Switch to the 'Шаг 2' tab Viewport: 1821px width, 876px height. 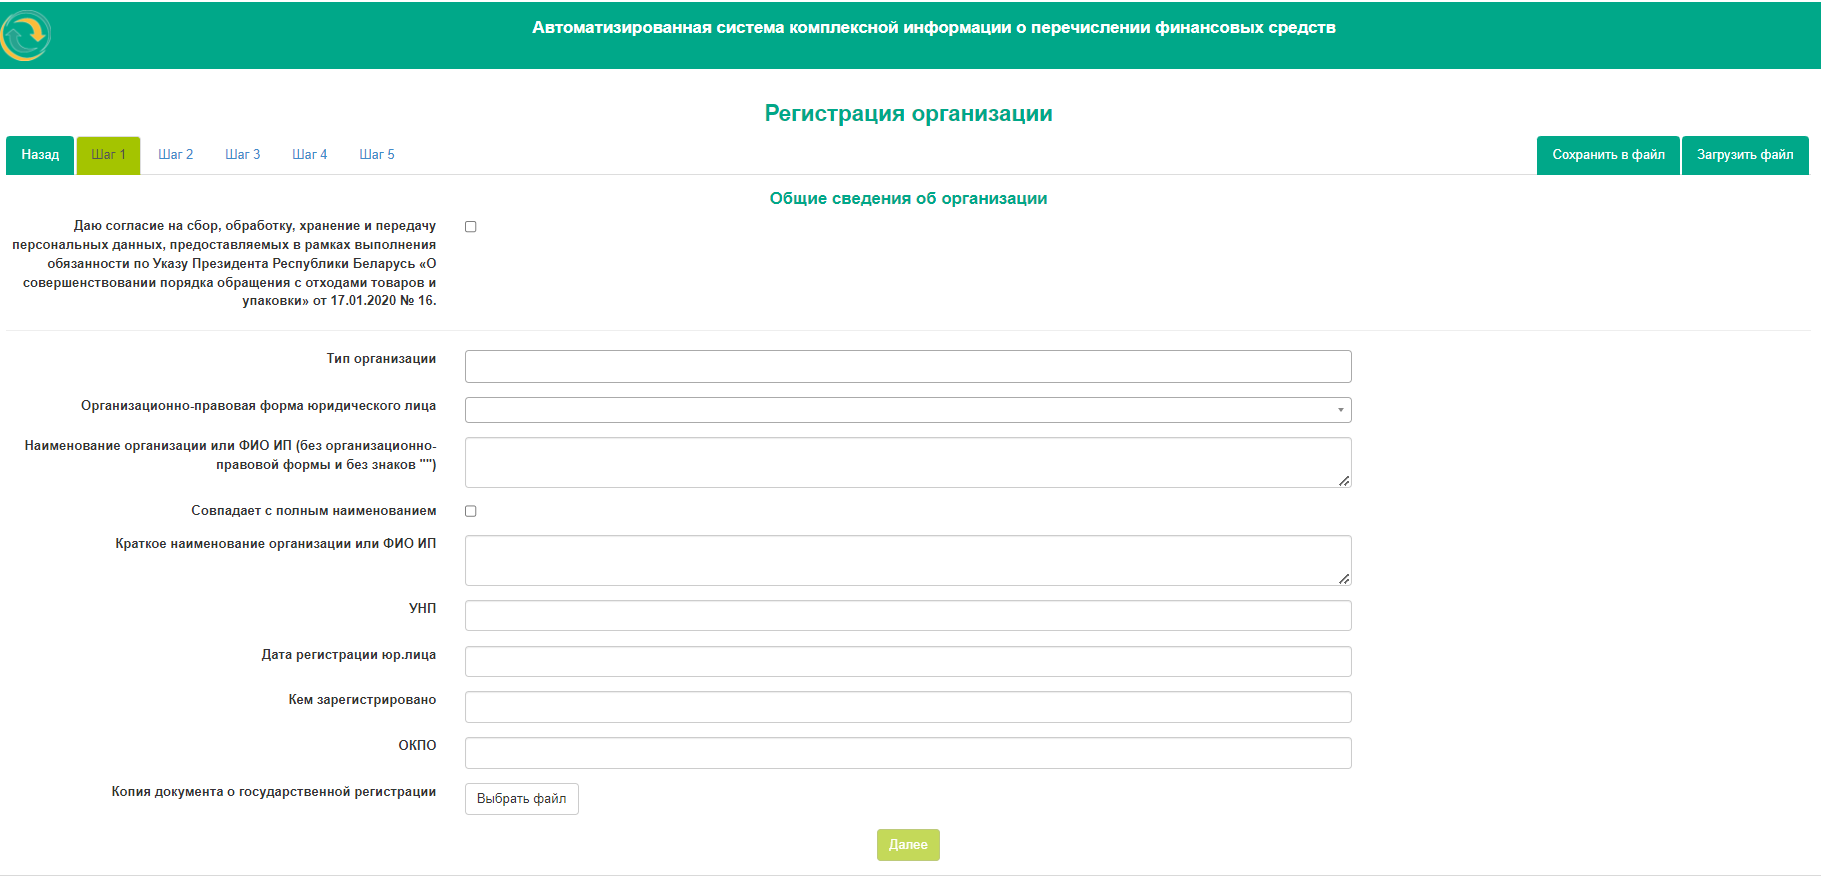coord(175,155)
